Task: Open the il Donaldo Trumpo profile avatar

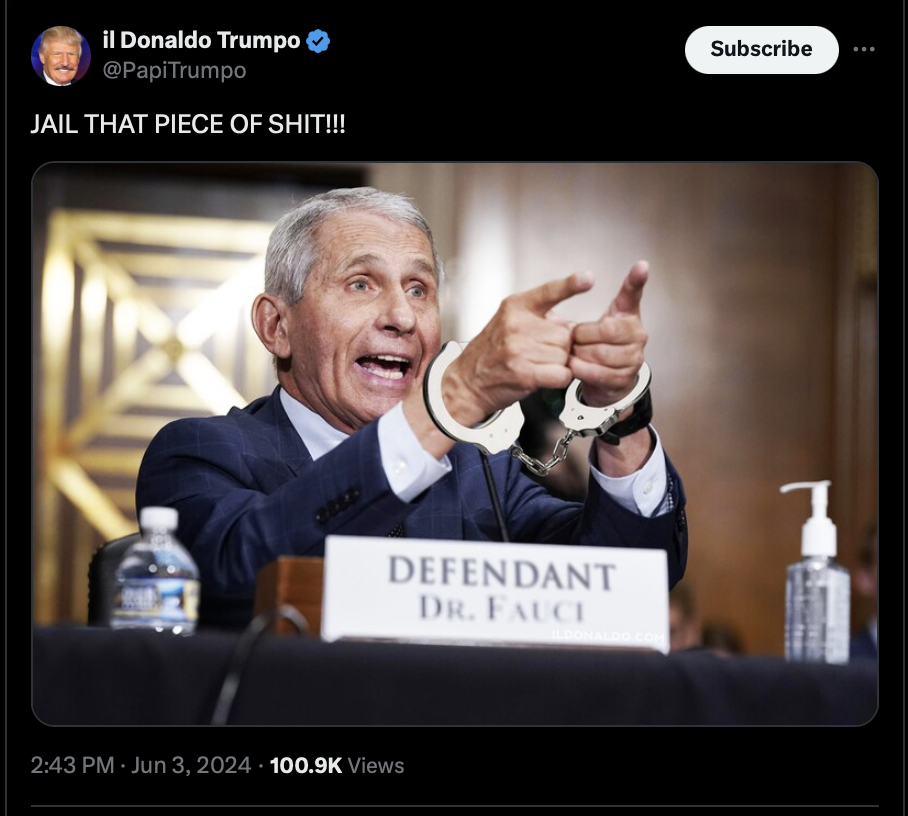Action: click(x=60, y=56)
